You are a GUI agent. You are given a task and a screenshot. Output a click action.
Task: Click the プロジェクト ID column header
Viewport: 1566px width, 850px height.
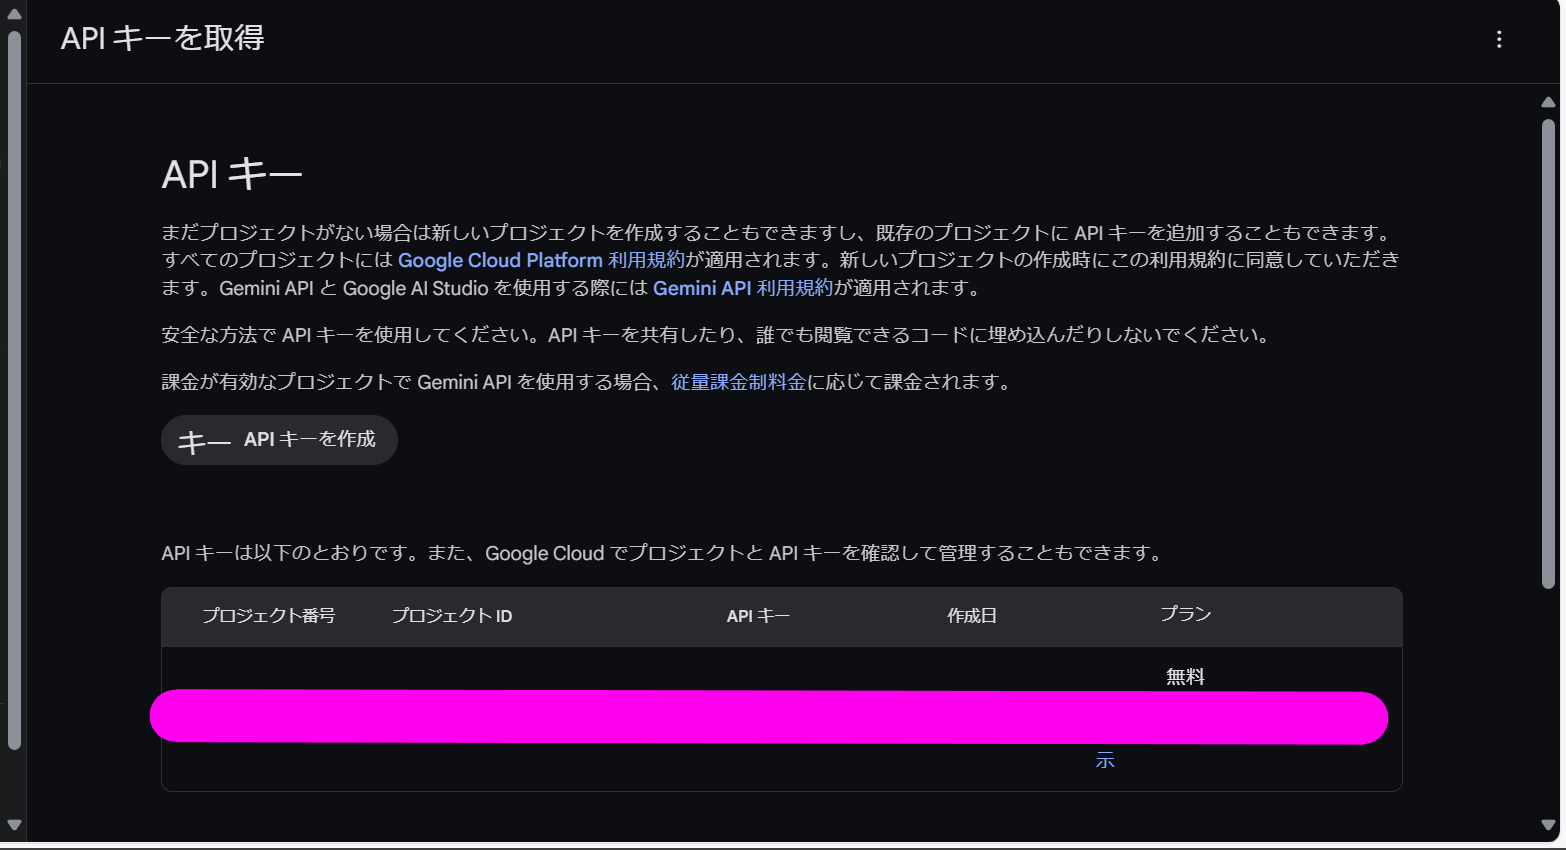click(451, 616)
